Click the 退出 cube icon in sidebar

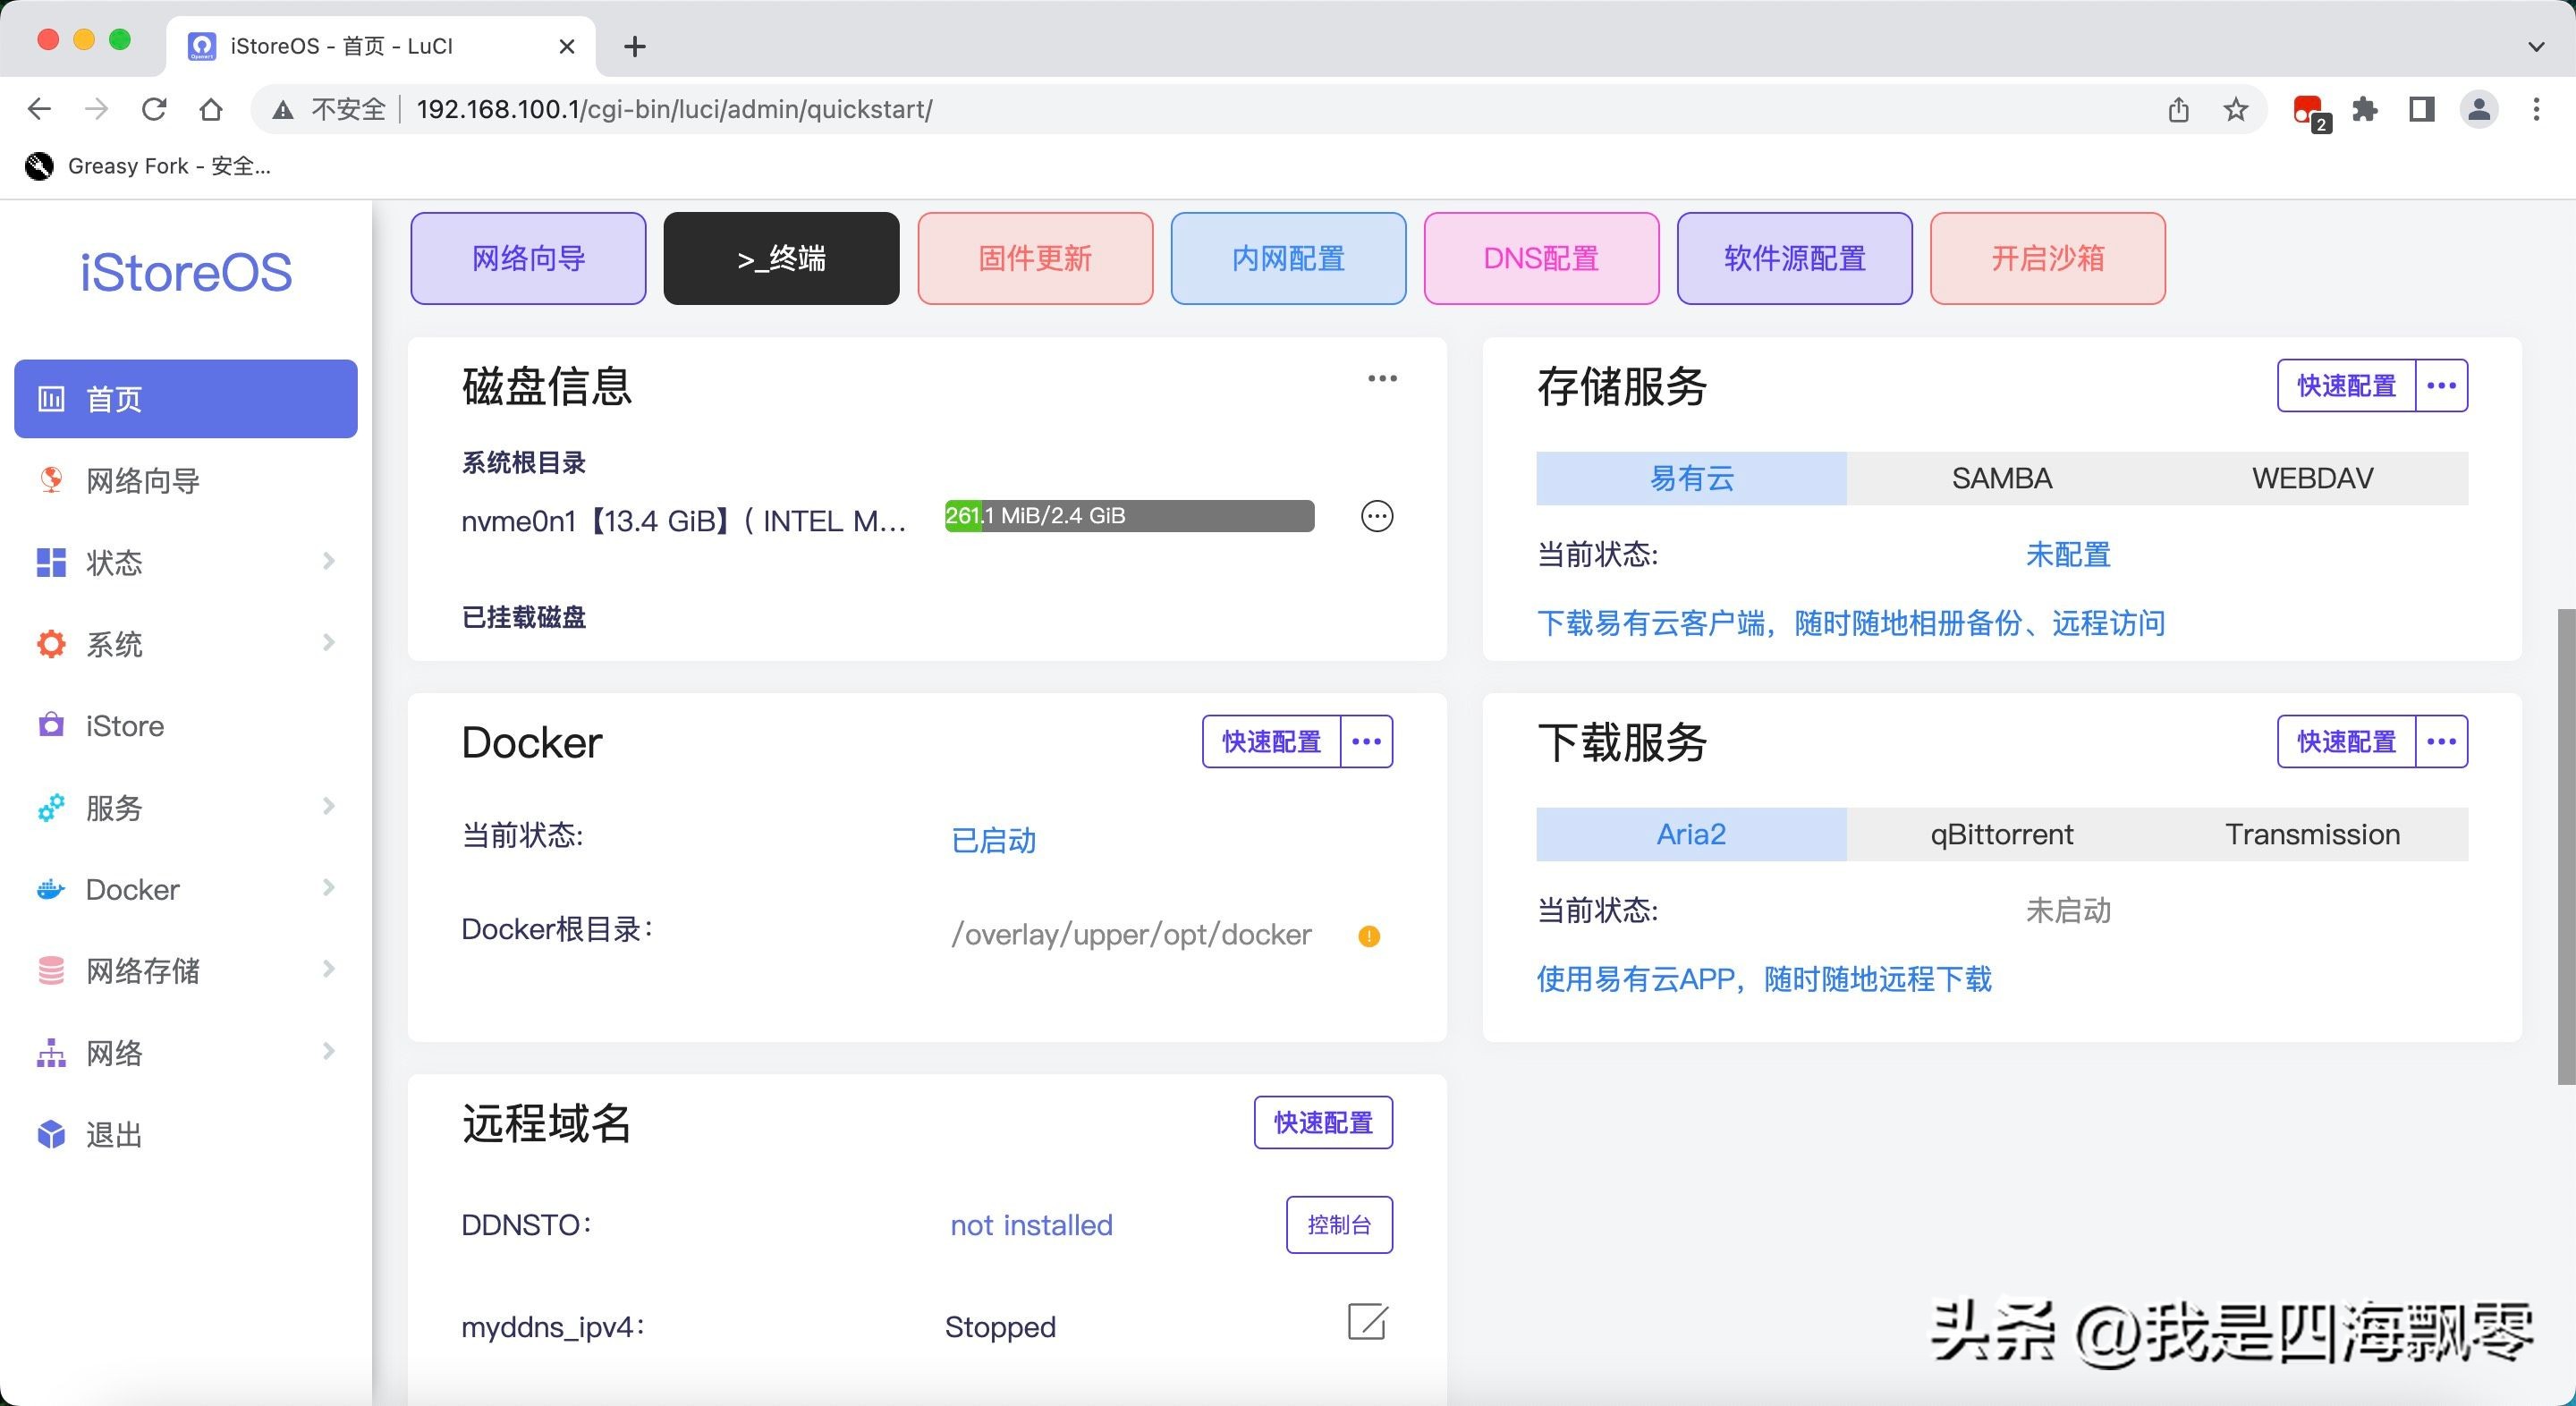pos(51,1134)
